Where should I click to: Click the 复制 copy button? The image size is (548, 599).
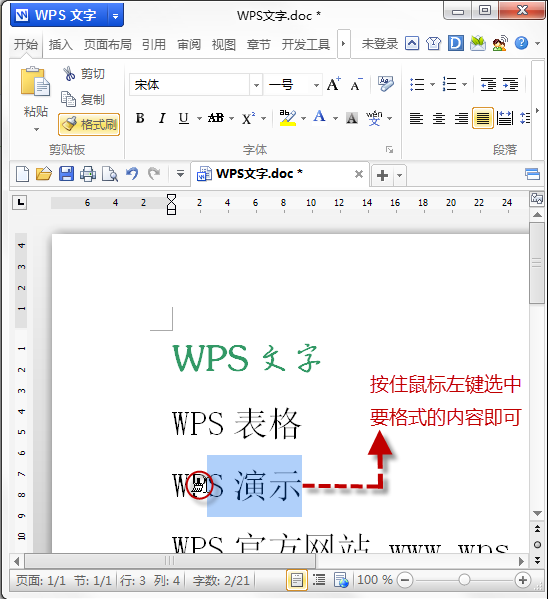tap(83, 99)
